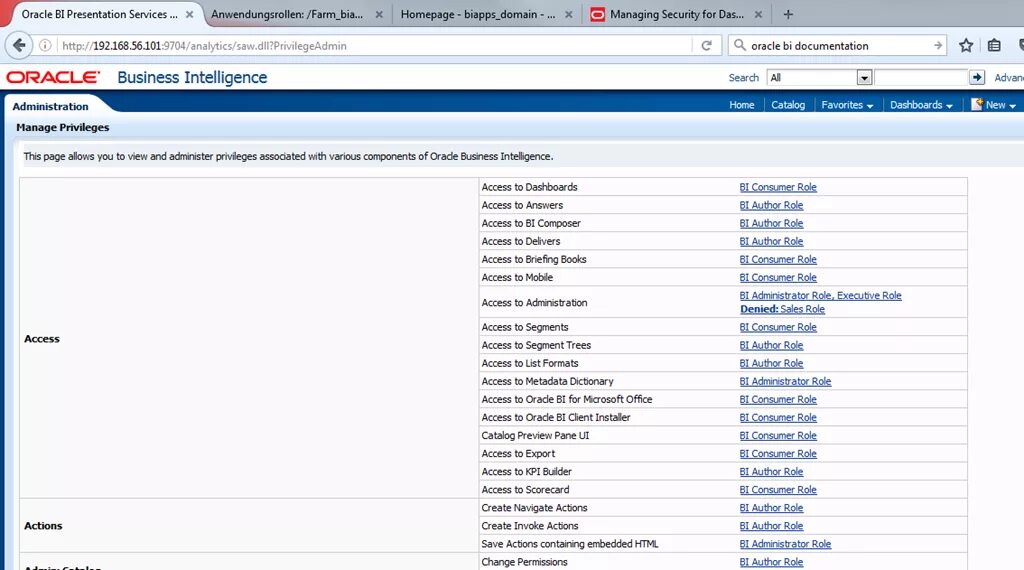Open BI Author Role for Access to Answers
The image size is (1024, 570).
point(771,206)
